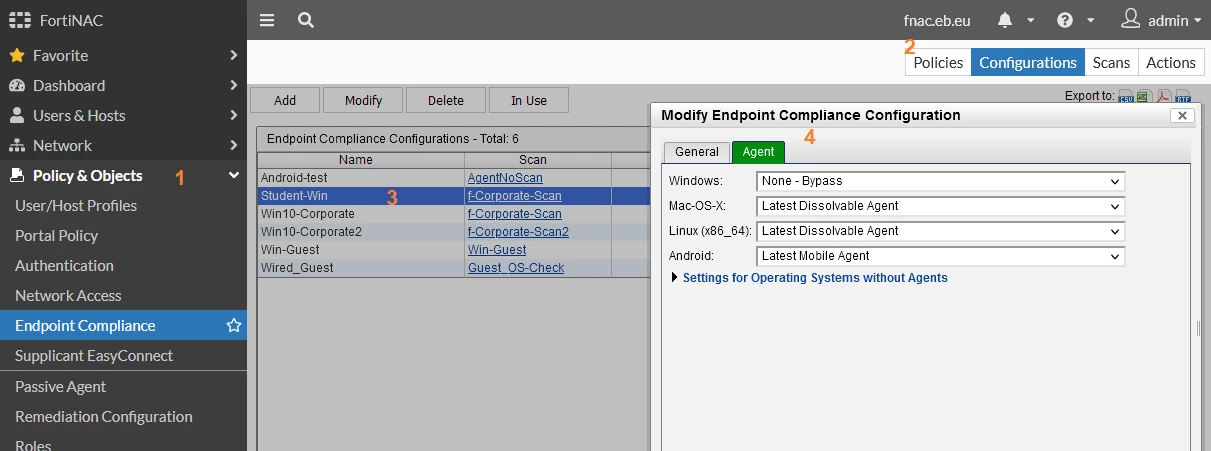The width and height of the screenshot is (1211, 451).
Task: Export the table to CSV
Action: (x=1126, y=97)
